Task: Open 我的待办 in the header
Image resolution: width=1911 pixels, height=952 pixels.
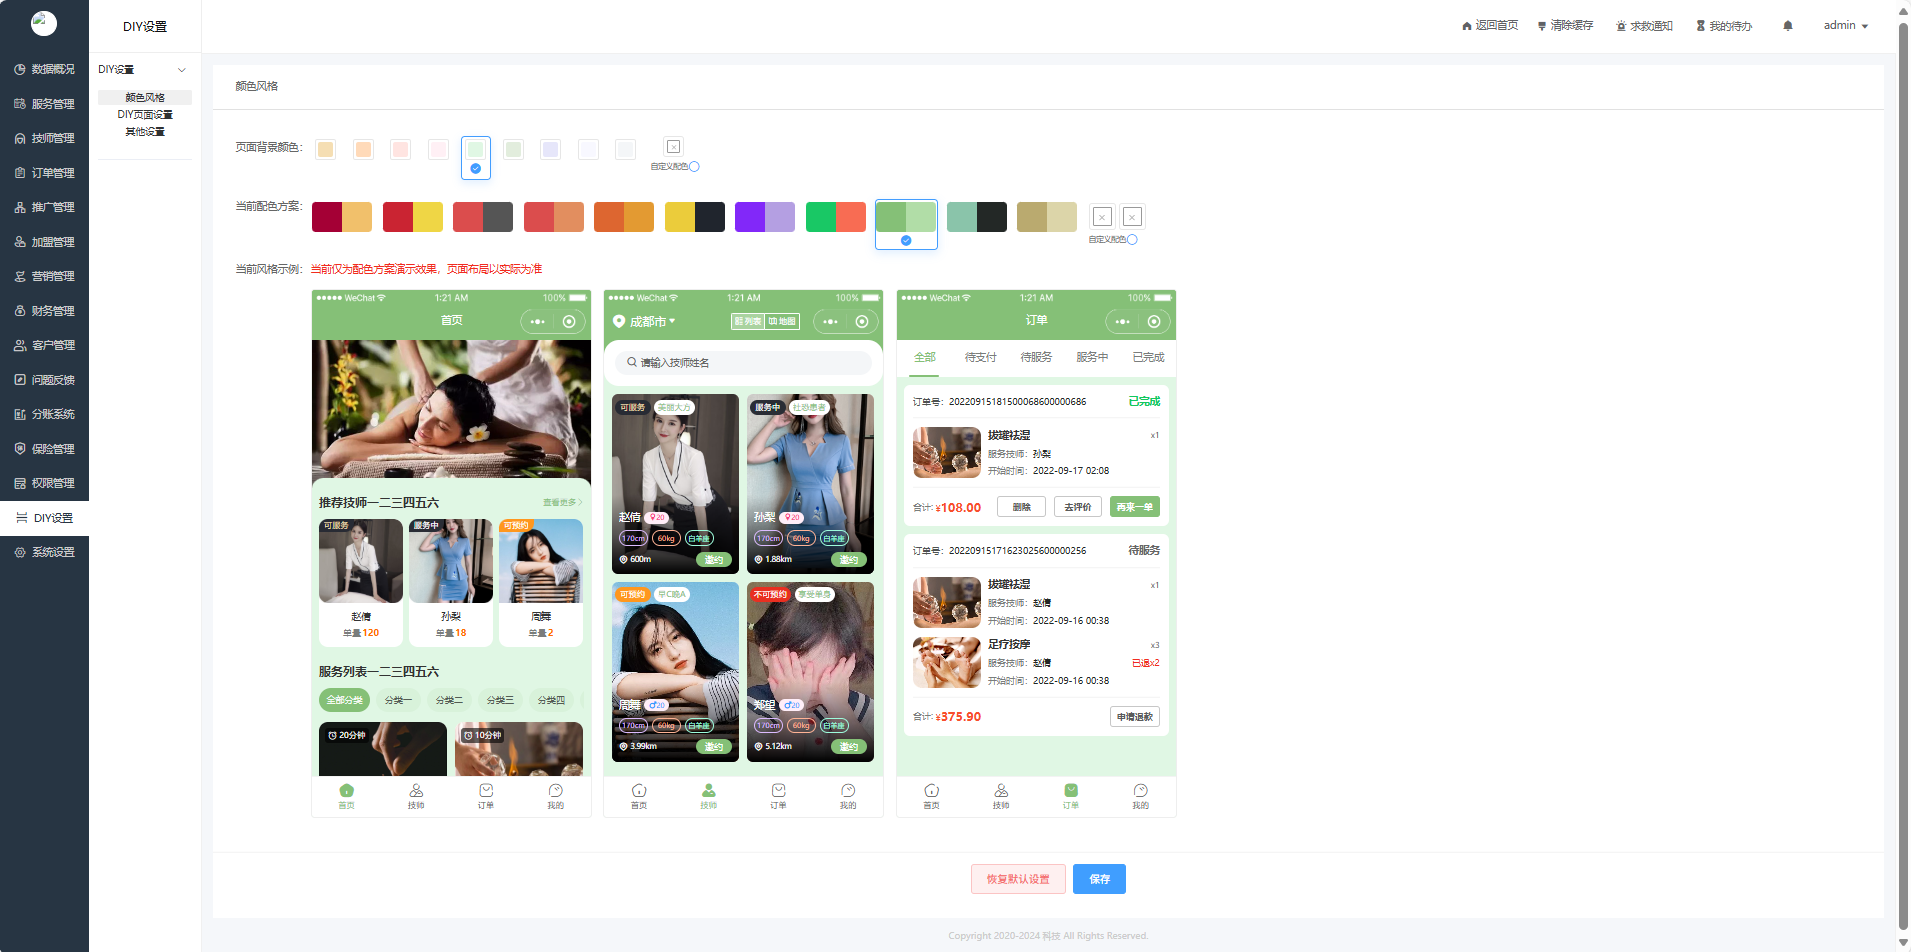Action: click(1724, 26)
